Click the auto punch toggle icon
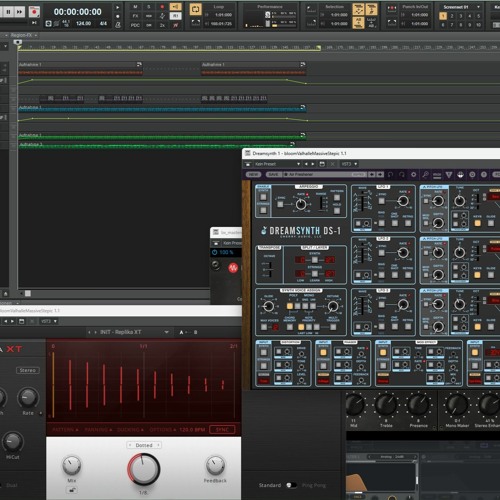 (x=392, y=9)
